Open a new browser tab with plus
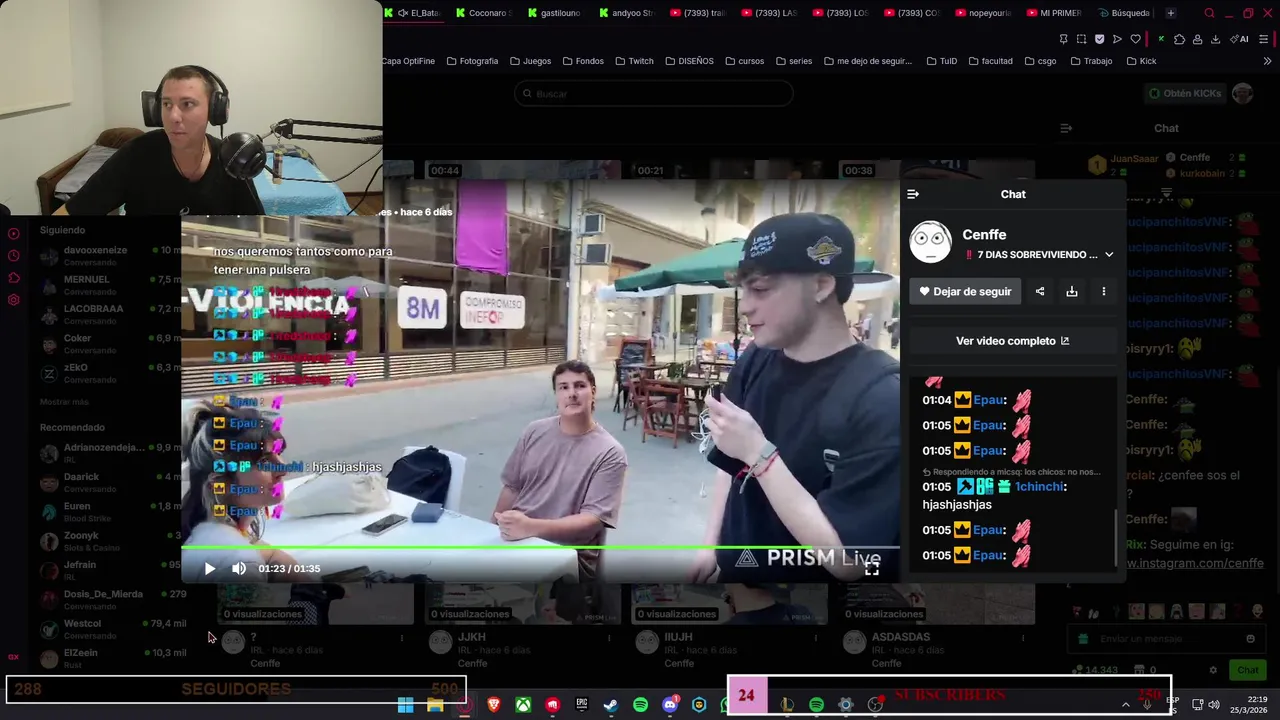1280x720 pixels. [x=1171, y=13]
